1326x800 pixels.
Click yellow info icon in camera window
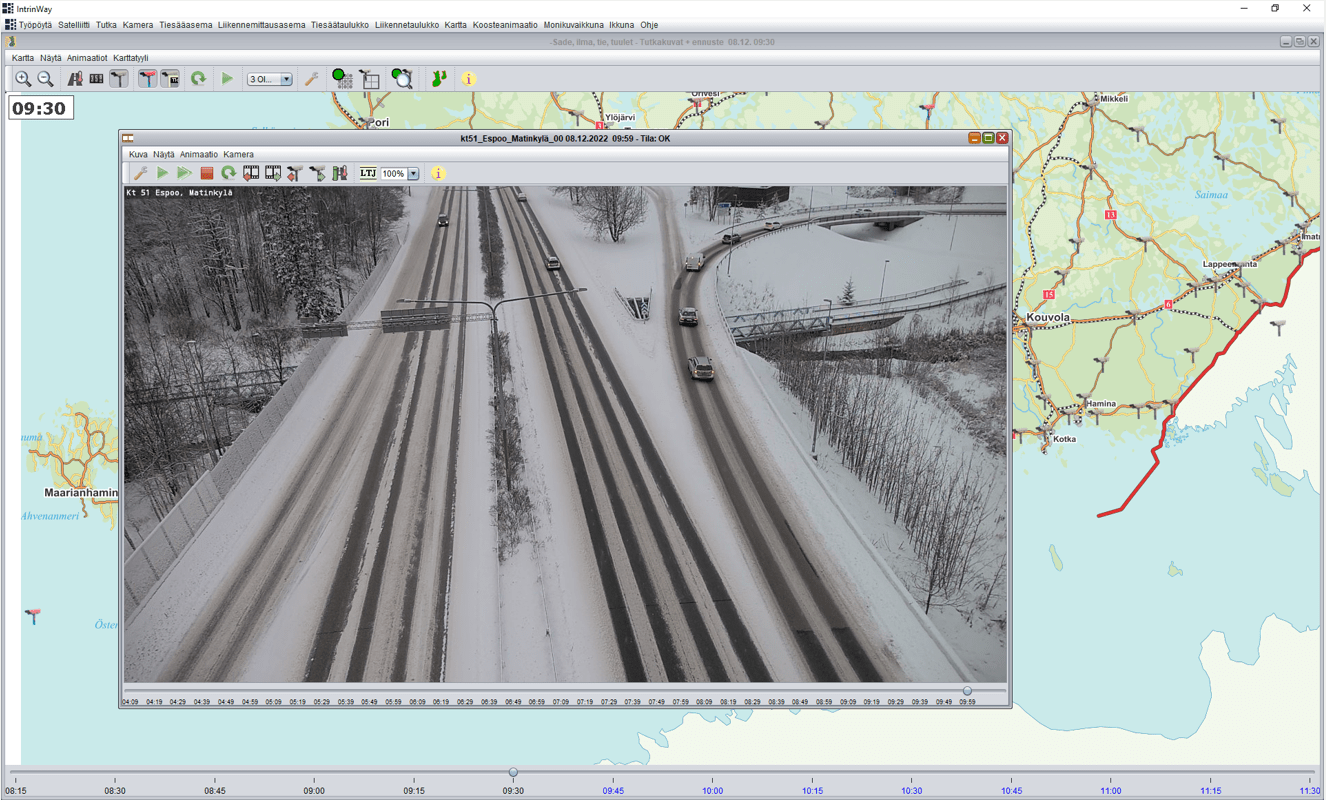438,174
